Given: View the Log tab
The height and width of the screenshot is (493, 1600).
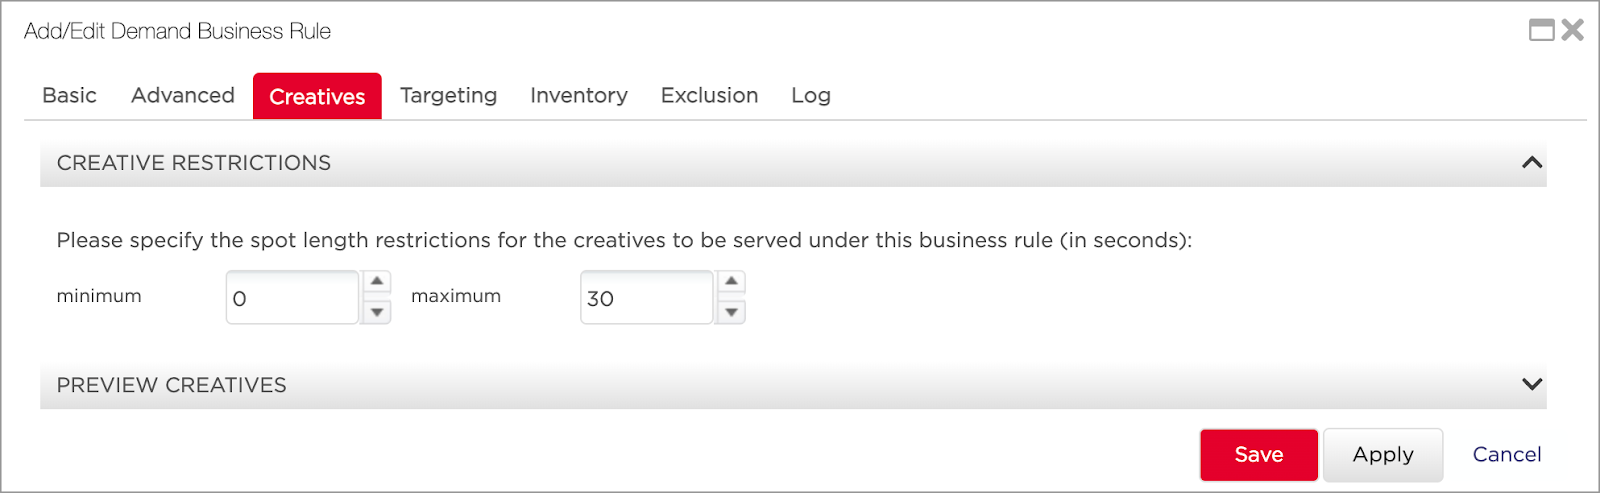Looking at the screenshot, I should click(x=811, y=95).
